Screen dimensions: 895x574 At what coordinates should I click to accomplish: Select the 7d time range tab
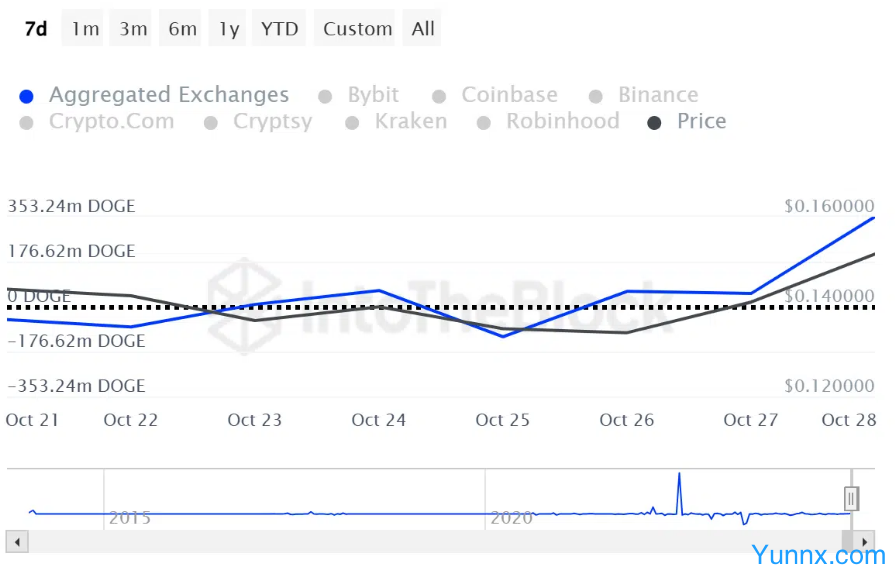(36, 29)
